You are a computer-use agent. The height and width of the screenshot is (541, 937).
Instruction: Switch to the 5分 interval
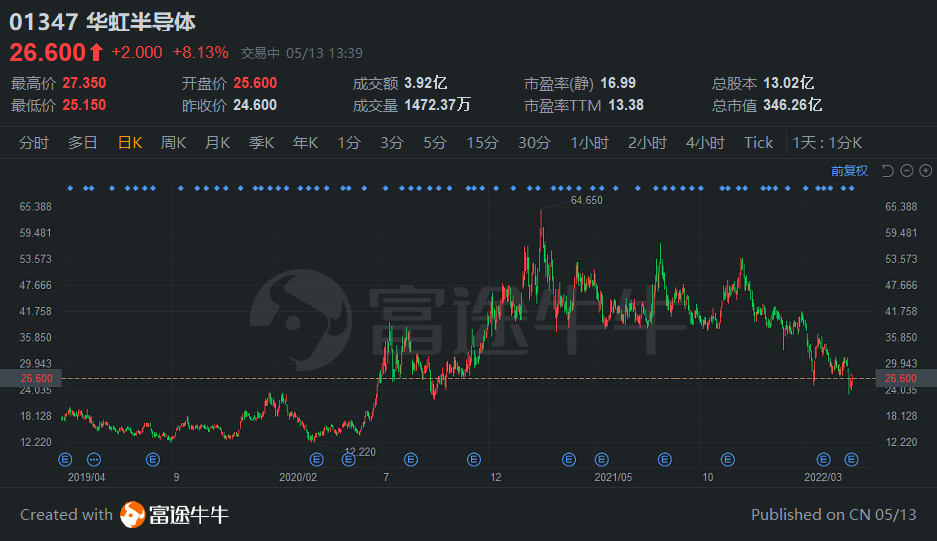pyautogui.click(x=435, y=143)
